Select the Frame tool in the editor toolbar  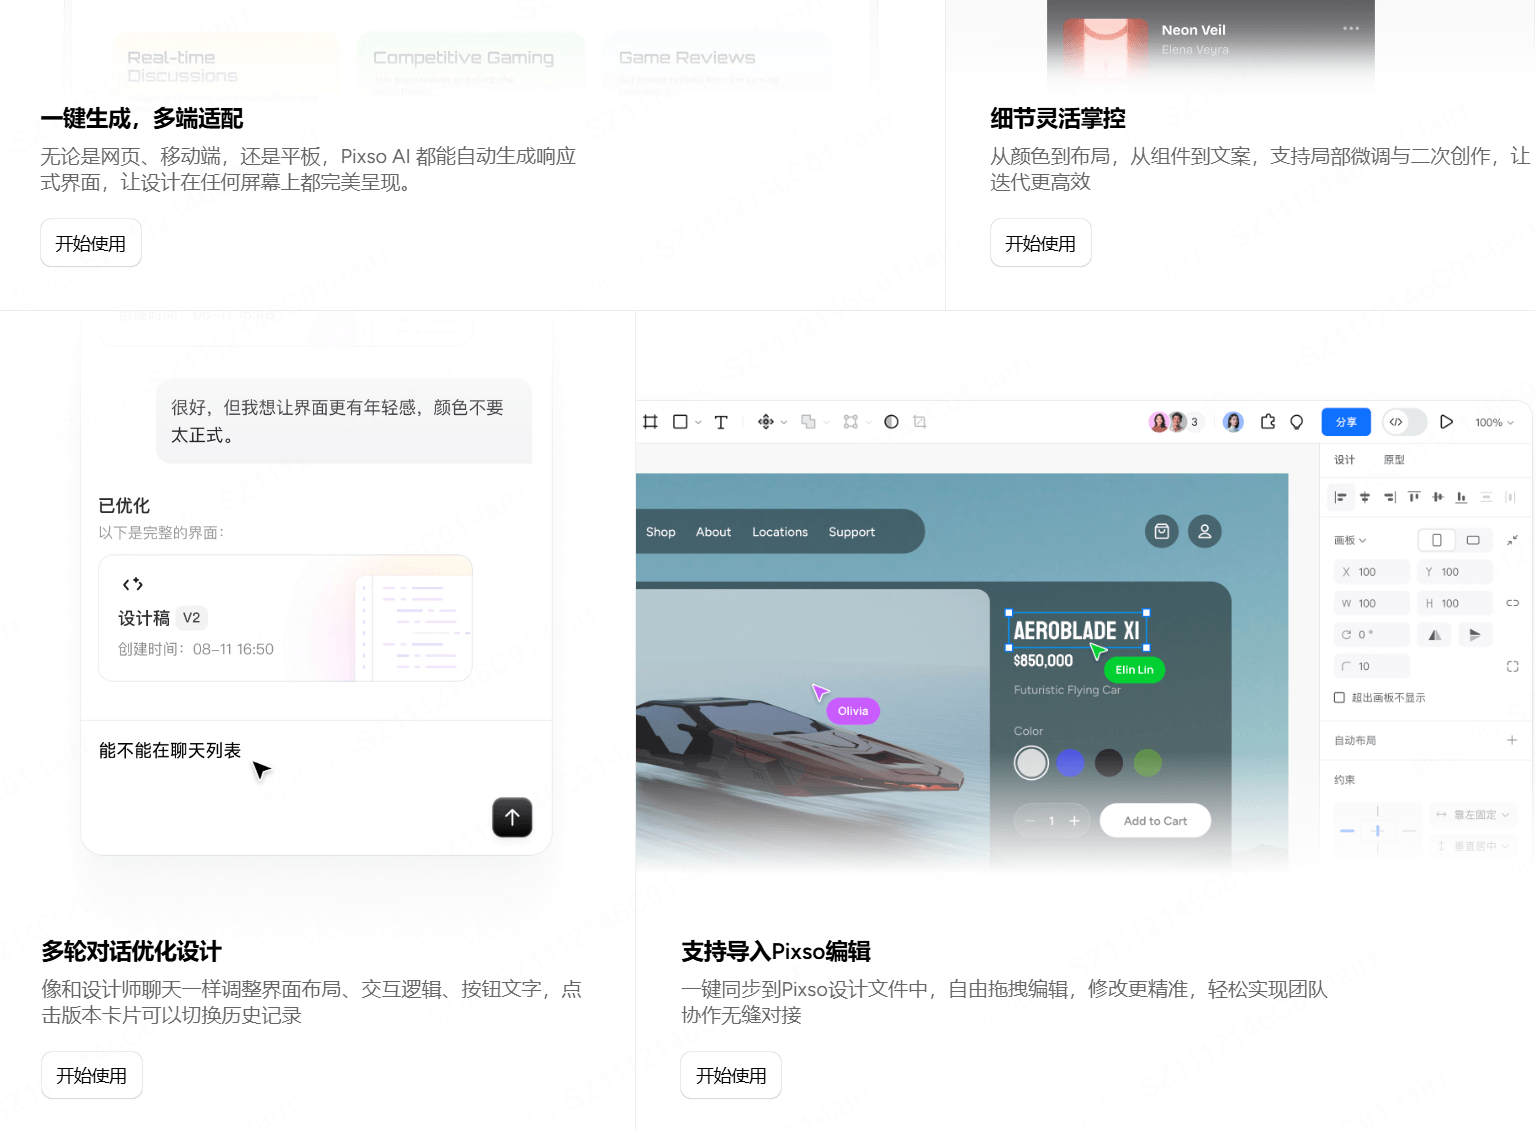650,422
